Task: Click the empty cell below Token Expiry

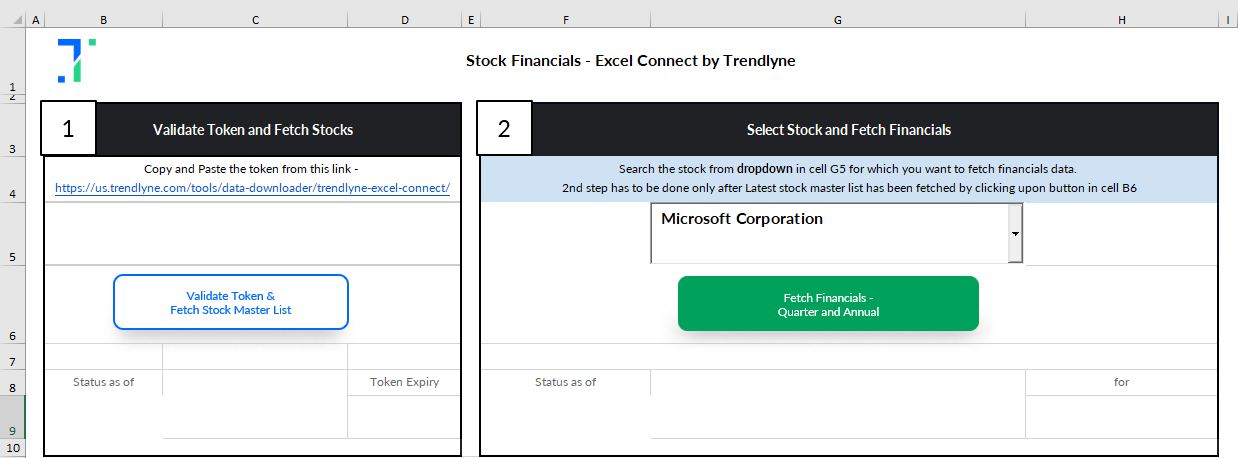Action: (x=404, y=417)
